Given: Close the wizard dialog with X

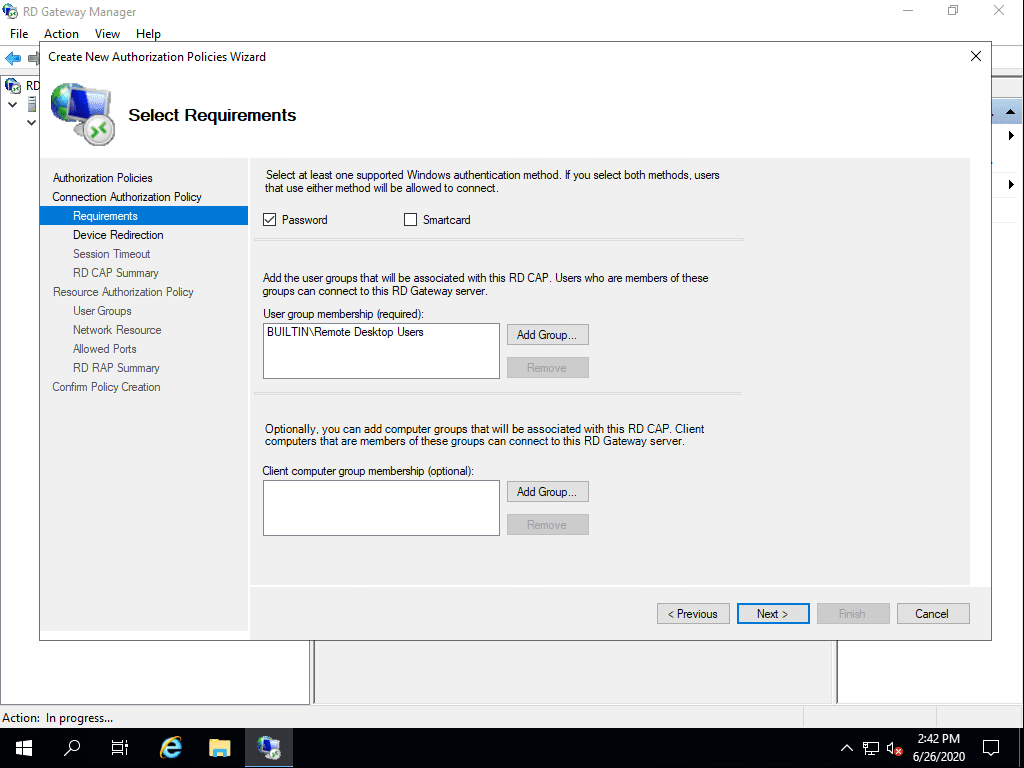Looking at the screenshot, I should point(976,56).
